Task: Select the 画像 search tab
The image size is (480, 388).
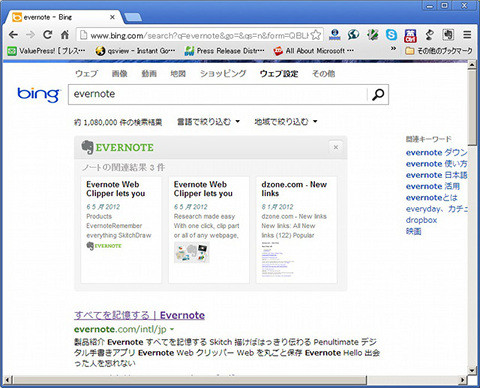Action: [x=119, y=74]
